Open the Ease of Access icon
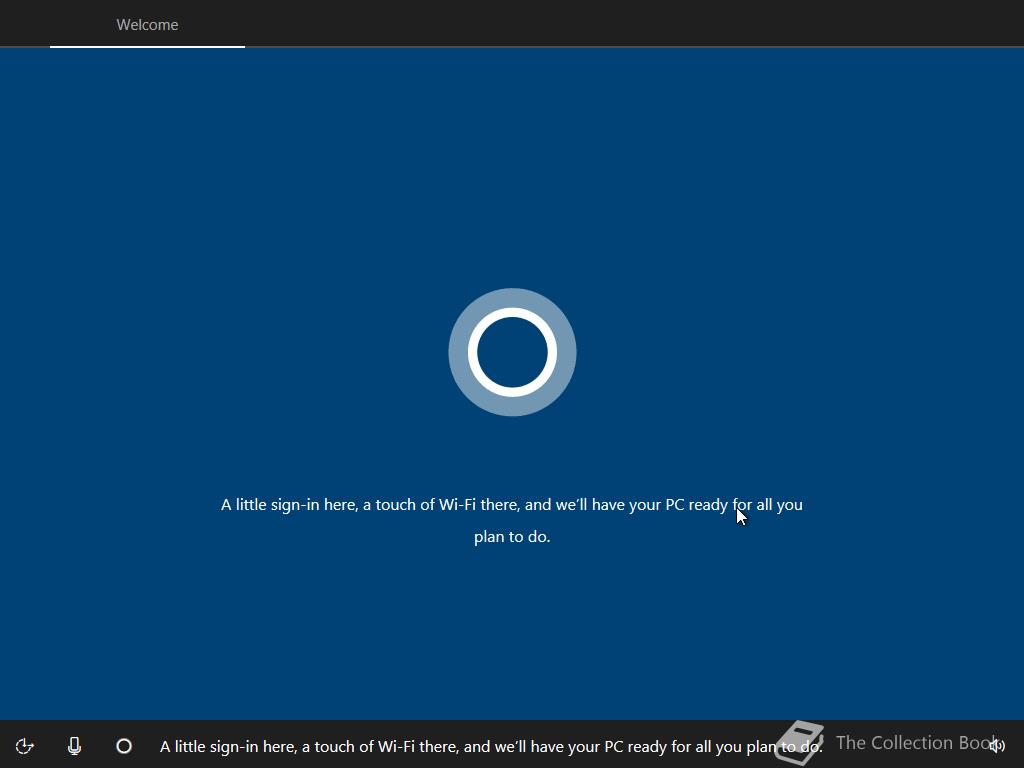The image size is (1024, 768). pyautogui.click(x=25, y=746)
